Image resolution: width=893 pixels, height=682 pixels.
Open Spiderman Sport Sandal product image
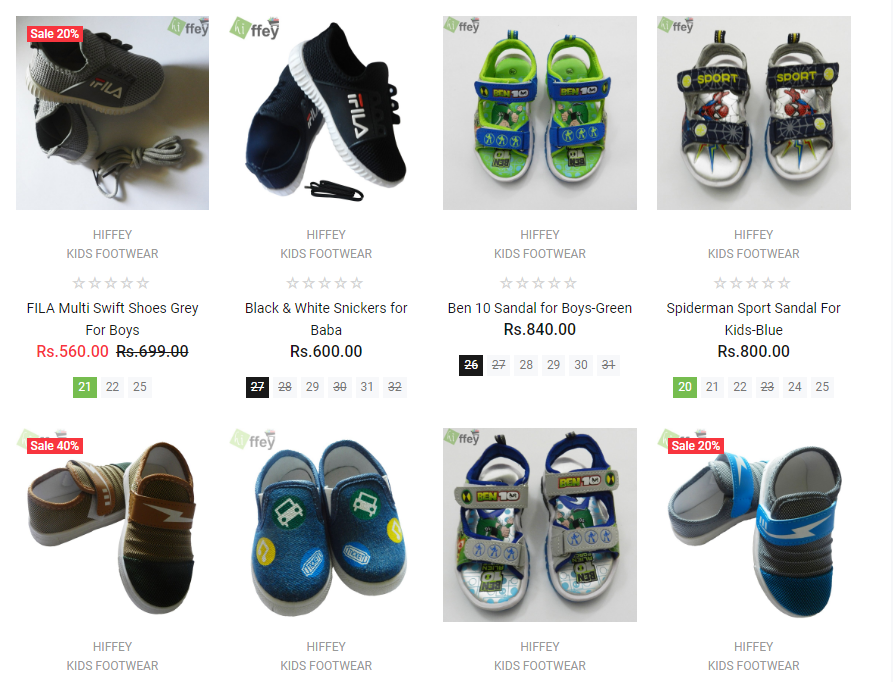753,113
